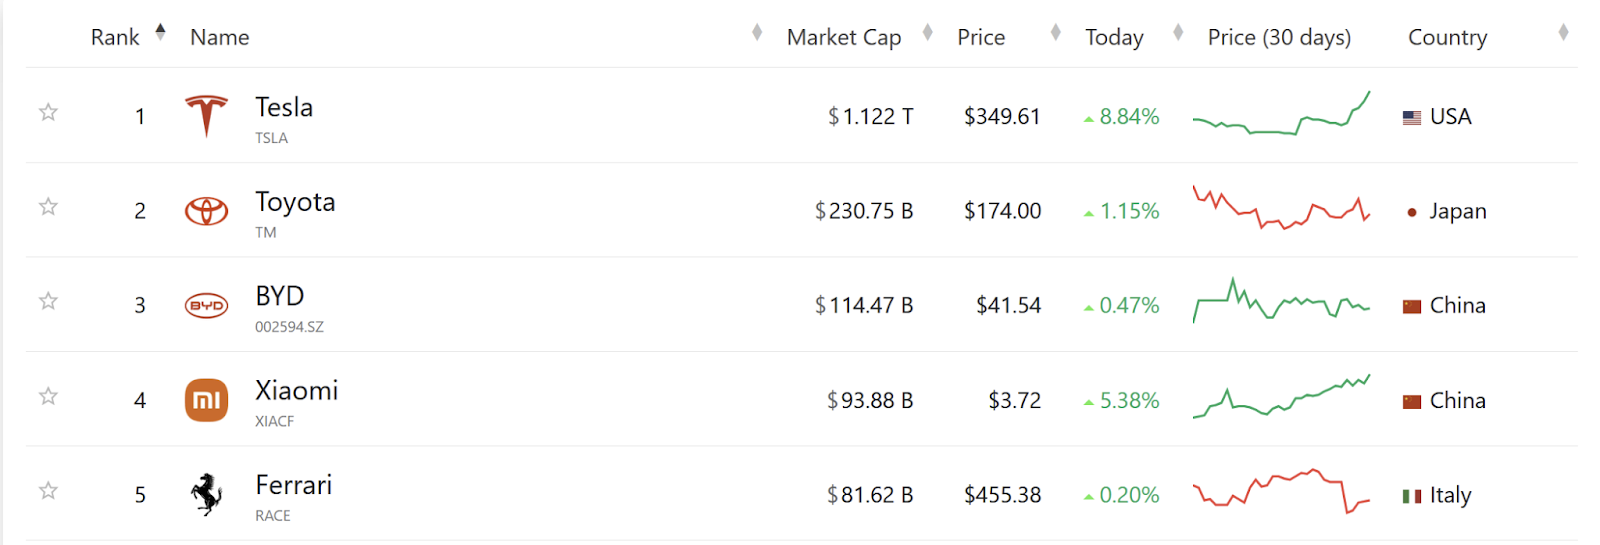The height and width of the screenshot is (545, 1600).
Task: Click the Xiaomi orange logo icon
Action: click(207, 400)
